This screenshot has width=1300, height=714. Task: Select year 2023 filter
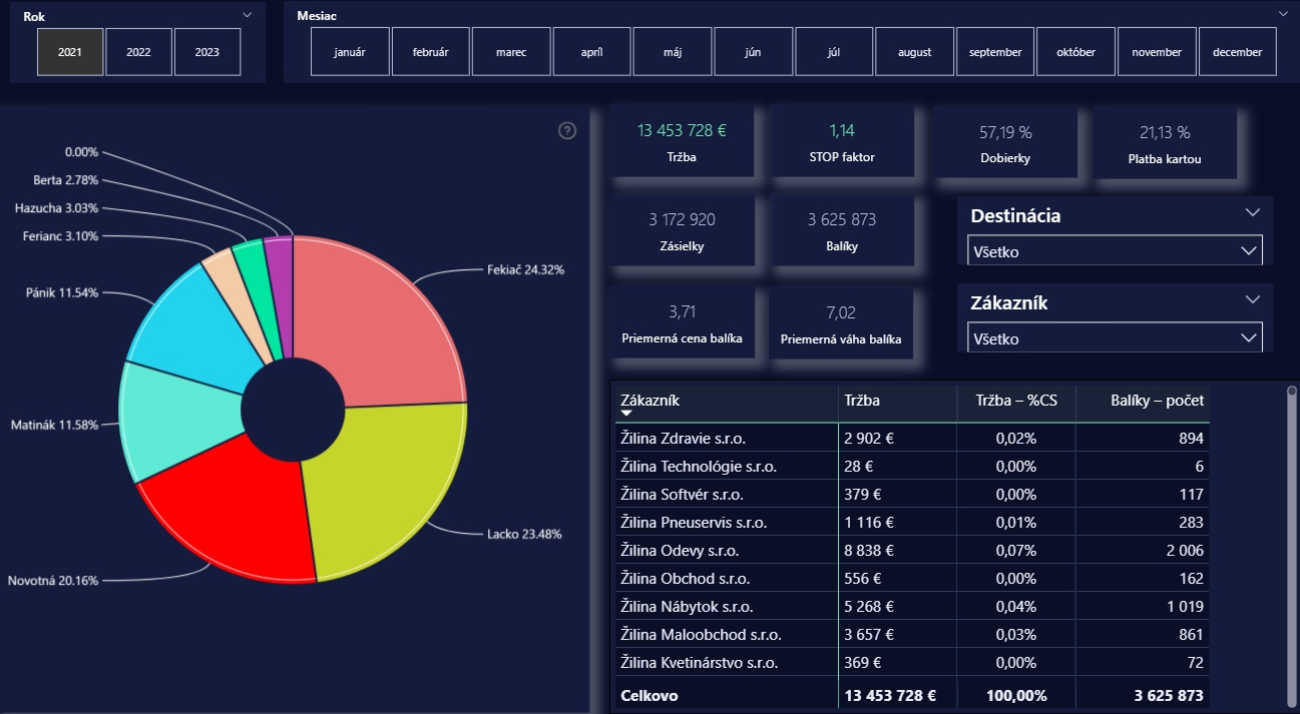pyautogui.click(x=207, y=52)
